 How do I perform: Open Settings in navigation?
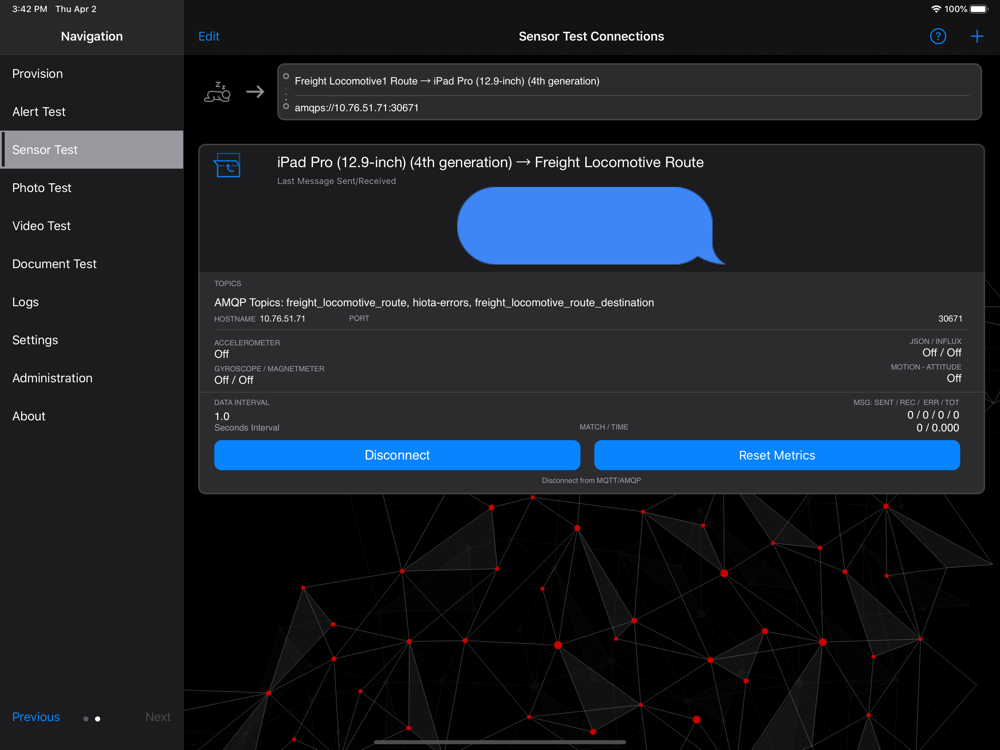click(92, 340)
